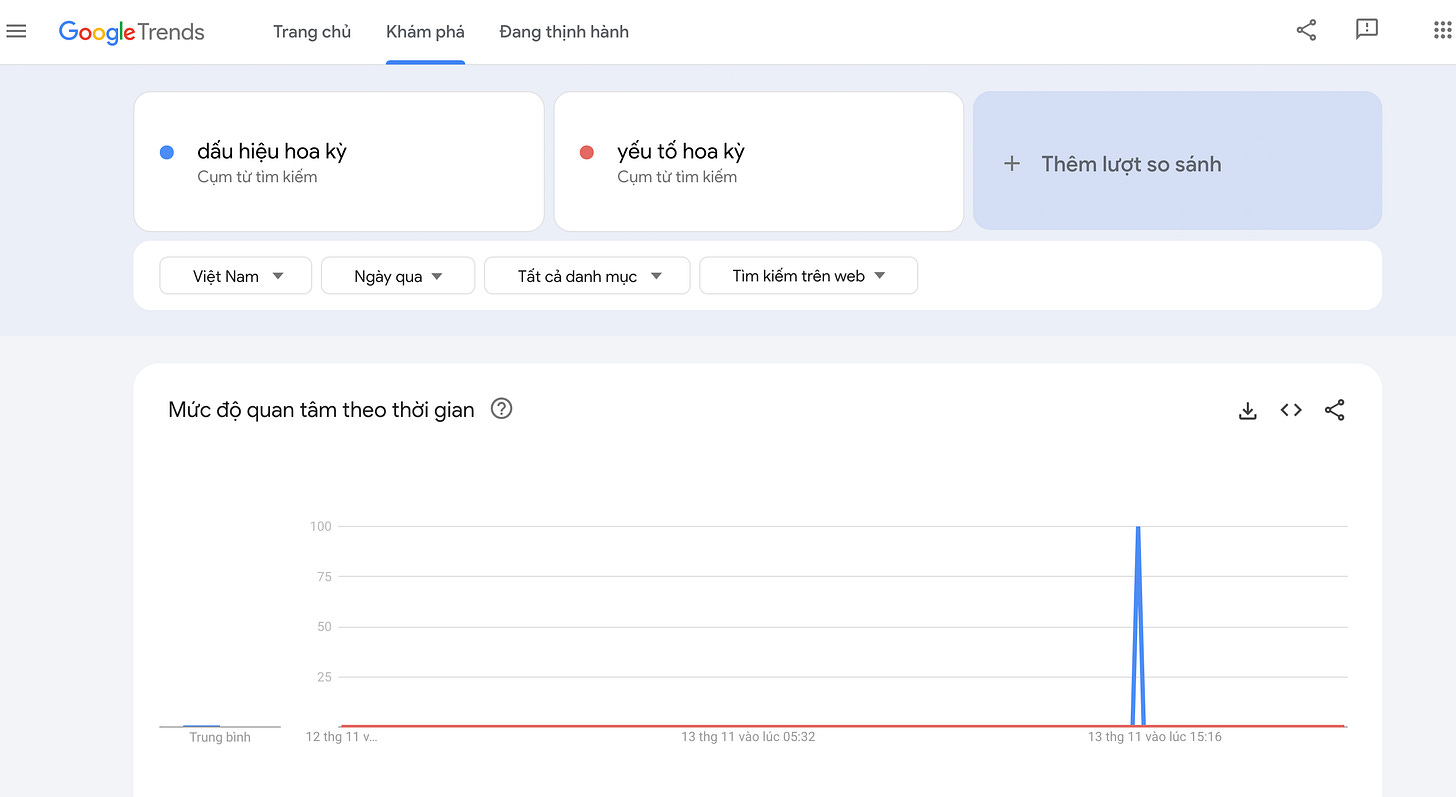
Task: Click the 50 y-axis value
Action: [x=324, y=627]
